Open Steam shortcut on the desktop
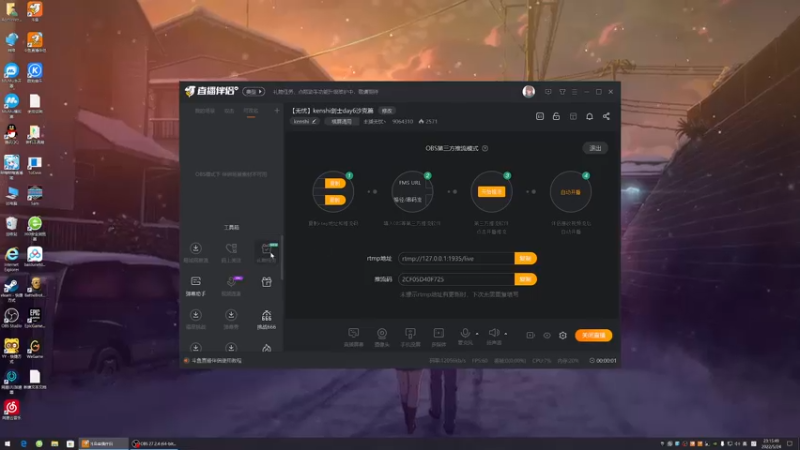The width and height of the screenshot is (800, 450). click(11, 288)
